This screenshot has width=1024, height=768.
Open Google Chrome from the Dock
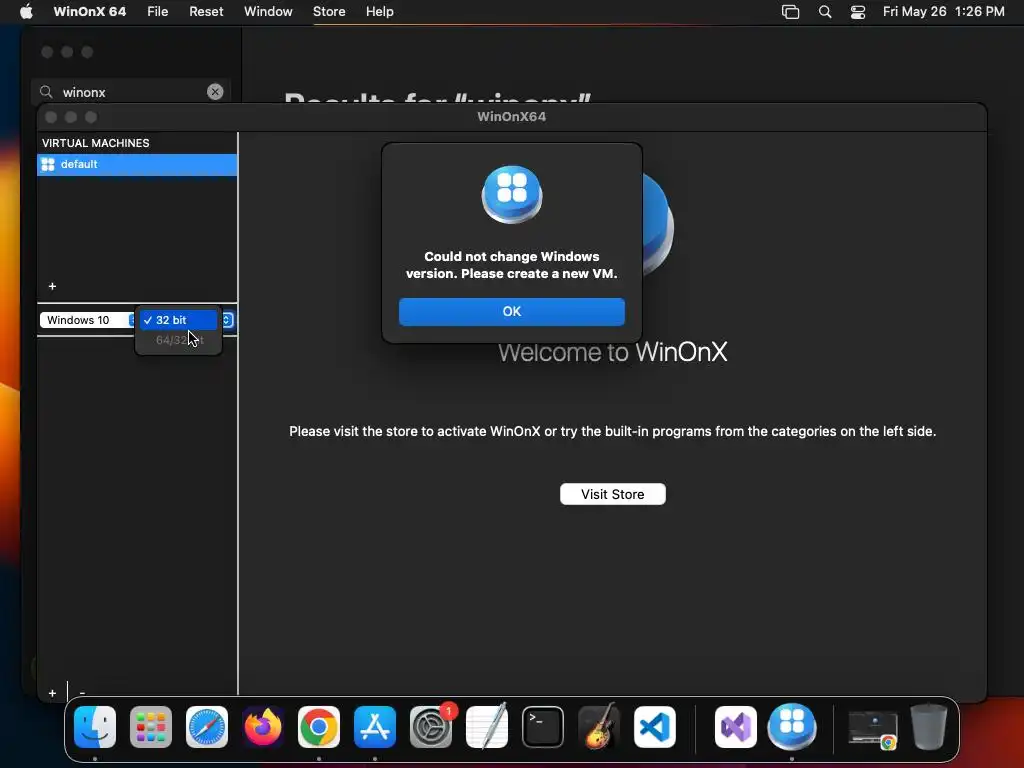pos(319,727)
